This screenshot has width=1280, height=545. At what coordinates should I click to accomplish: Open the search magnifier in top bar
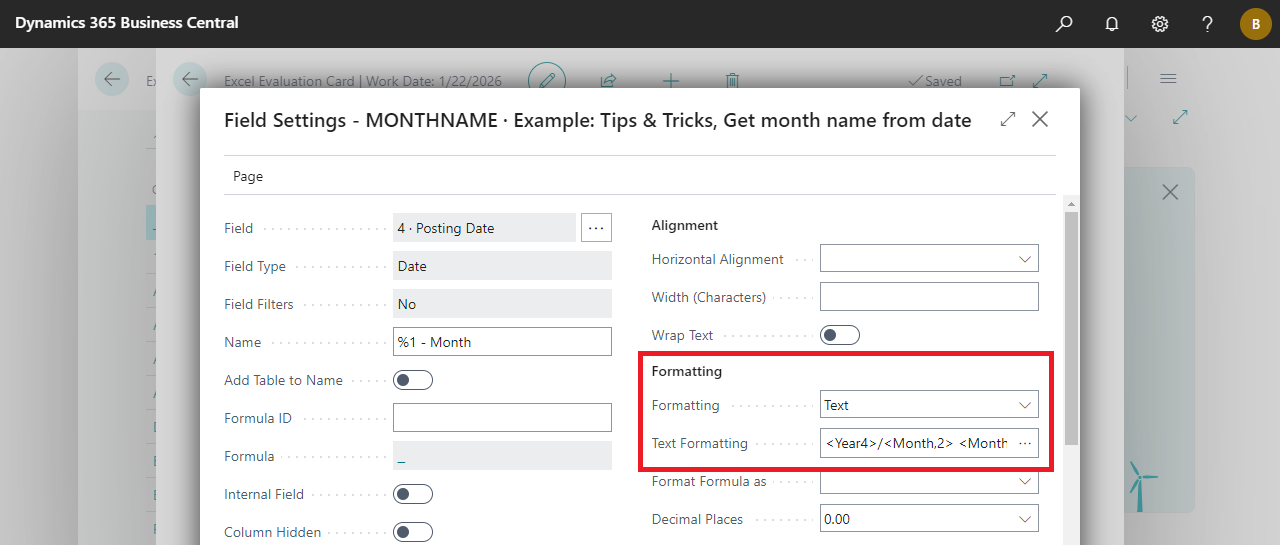(1064, 24)
